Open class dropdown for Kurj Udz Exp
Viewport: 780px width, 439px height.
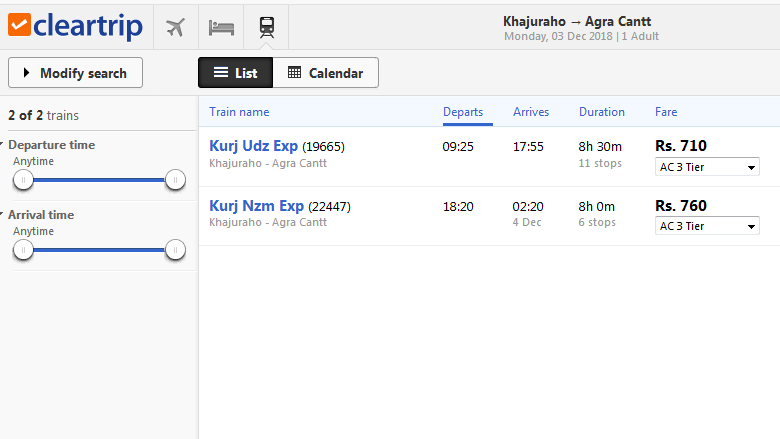point(707,167)
